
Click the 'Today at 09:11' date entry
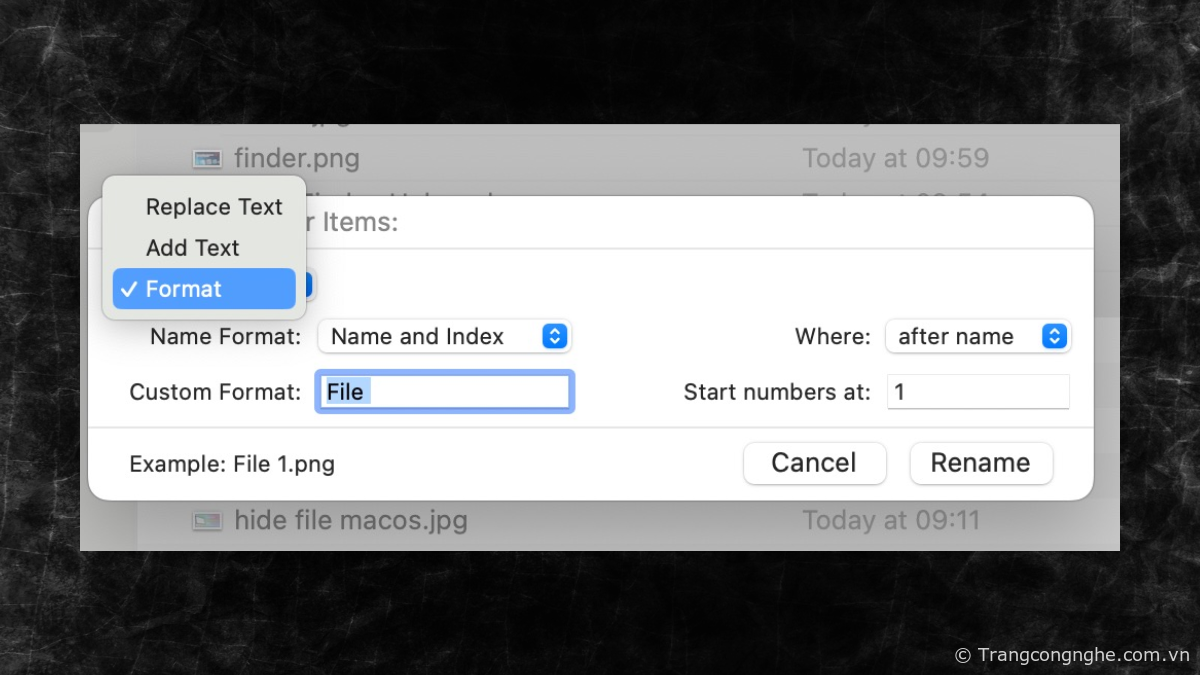(890, 520)
